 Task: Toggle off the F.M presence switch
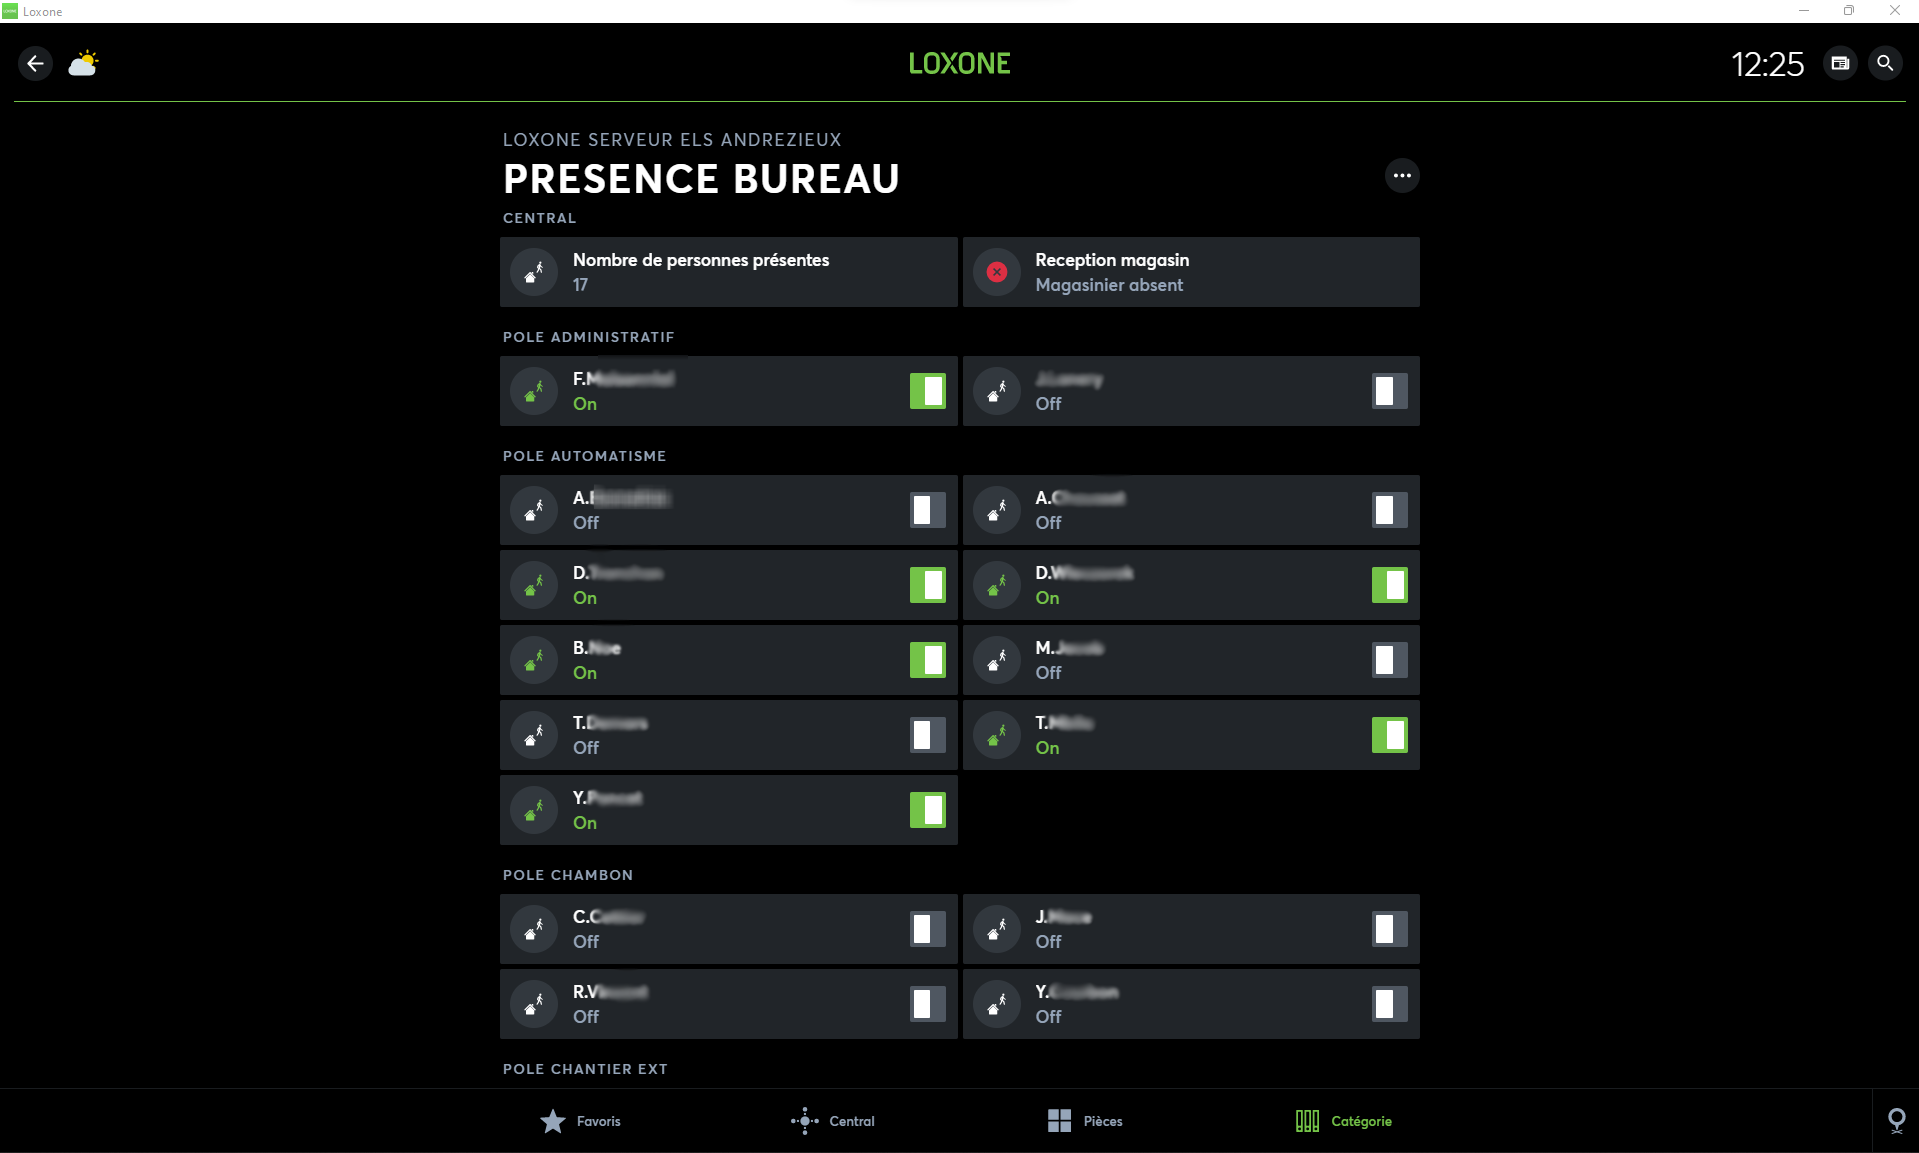[927, 391]
